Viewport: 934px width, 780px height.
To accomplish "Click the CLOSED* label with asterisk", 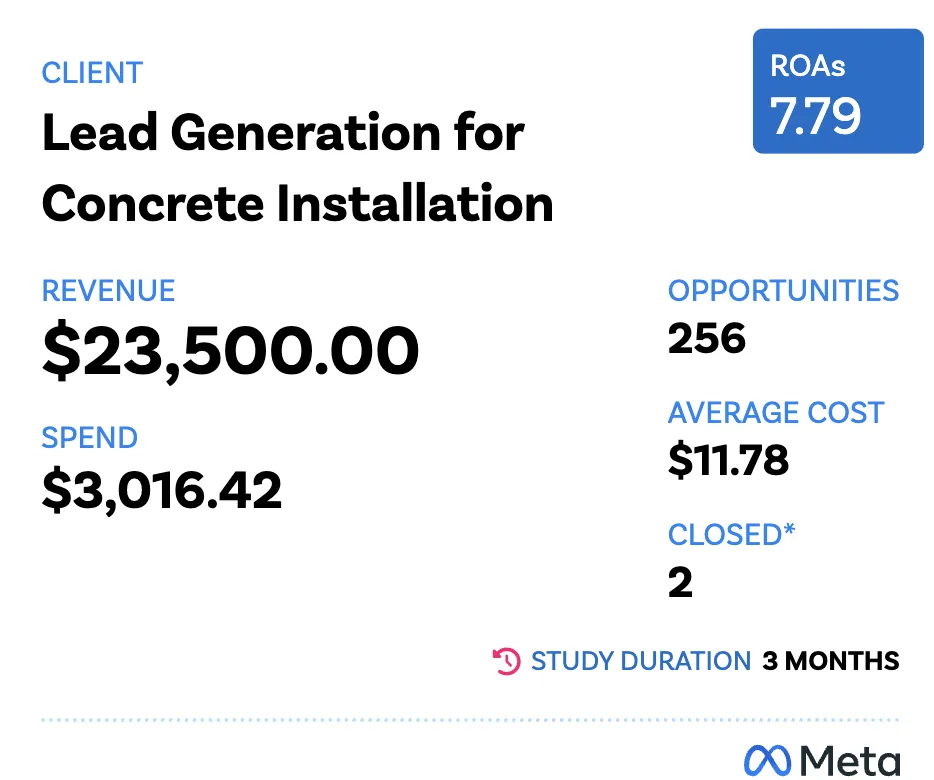I will (x=731, y=534).
